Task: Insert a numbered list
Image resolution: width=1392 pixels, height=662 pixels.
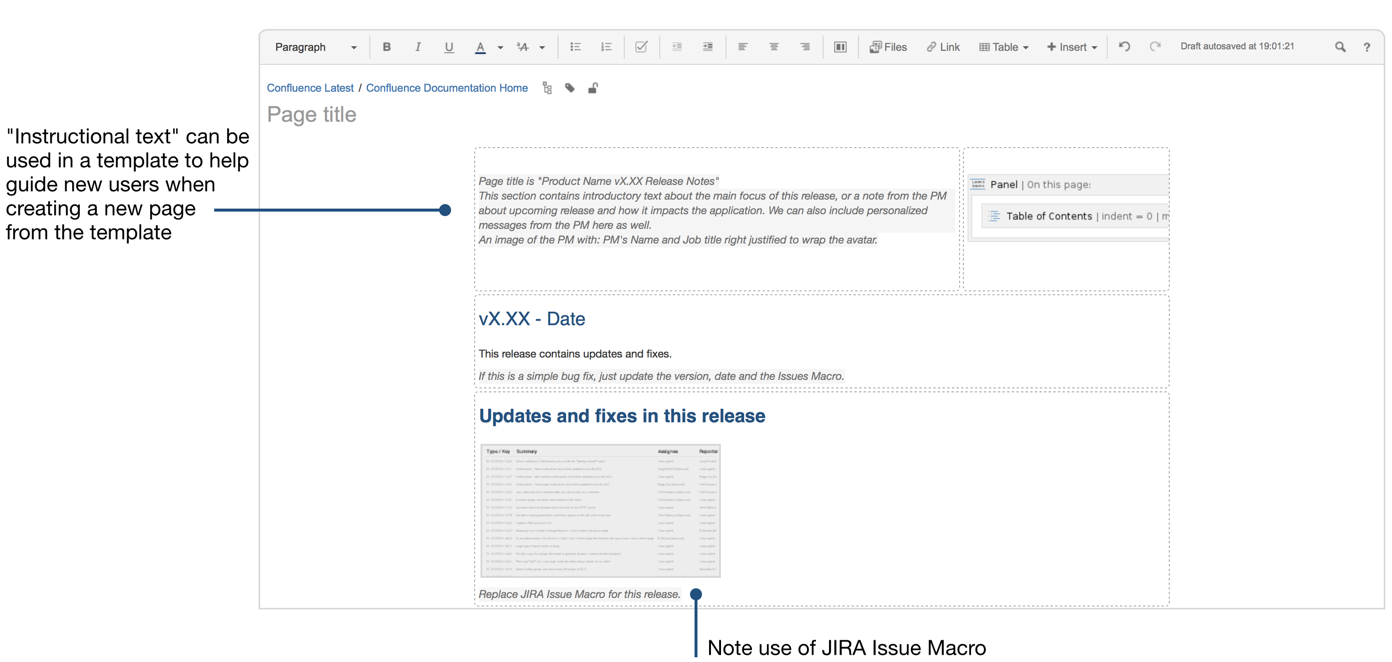Action: [606, 47]
